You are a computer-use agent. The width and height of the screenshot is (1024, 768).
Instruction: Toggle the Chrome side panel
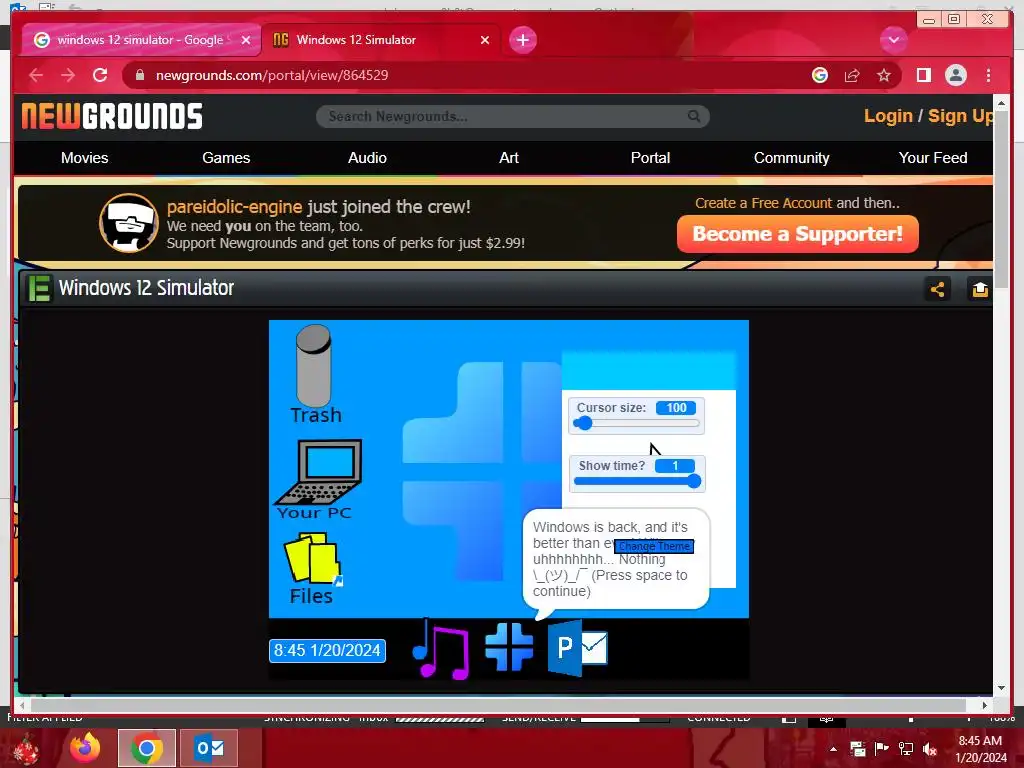923,75
